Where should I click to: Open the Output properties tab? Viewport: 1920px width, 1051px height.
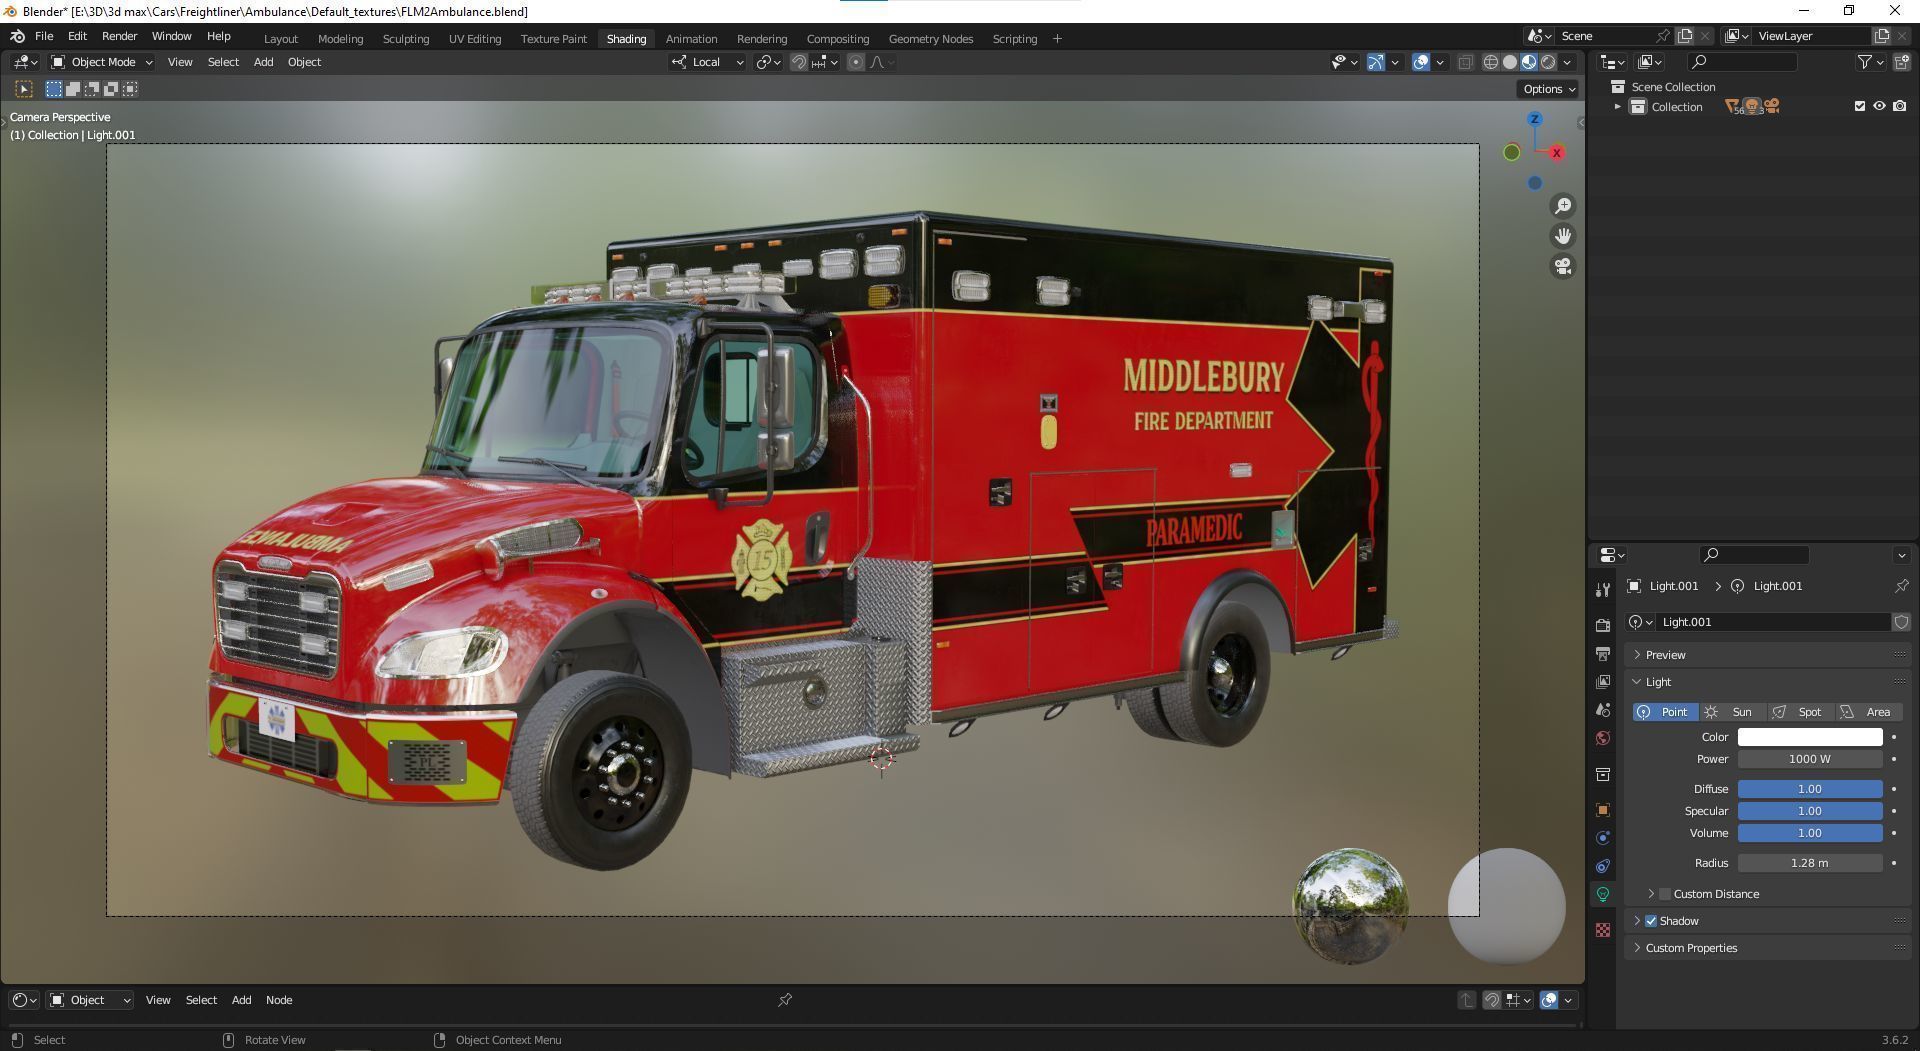pyautogui.click(x=1603, y=653)
